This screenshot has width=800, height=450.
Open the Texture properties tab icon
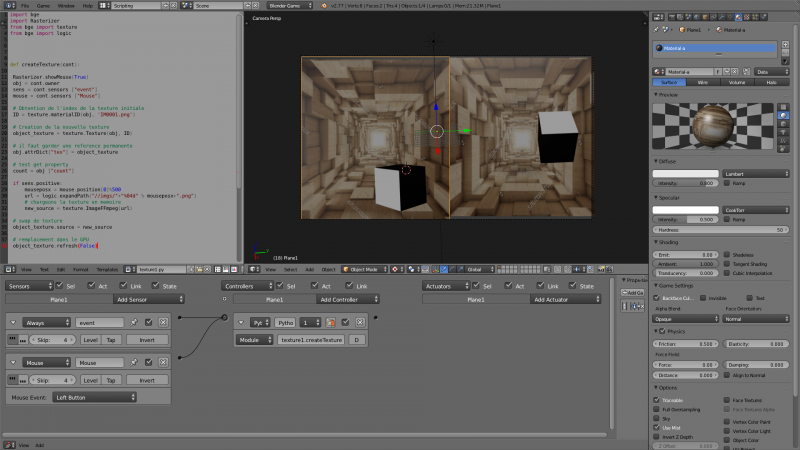pos(746,17)
